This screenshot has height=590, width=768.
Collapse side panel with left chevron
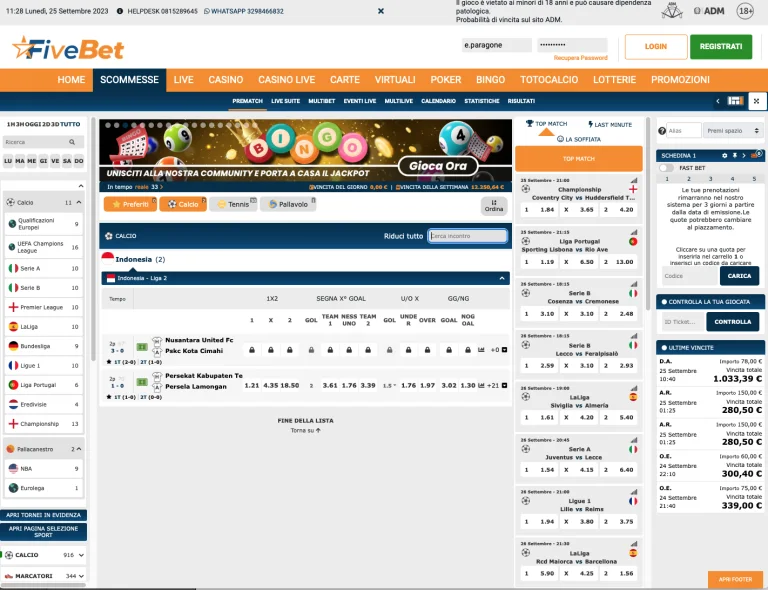(718, 101)
